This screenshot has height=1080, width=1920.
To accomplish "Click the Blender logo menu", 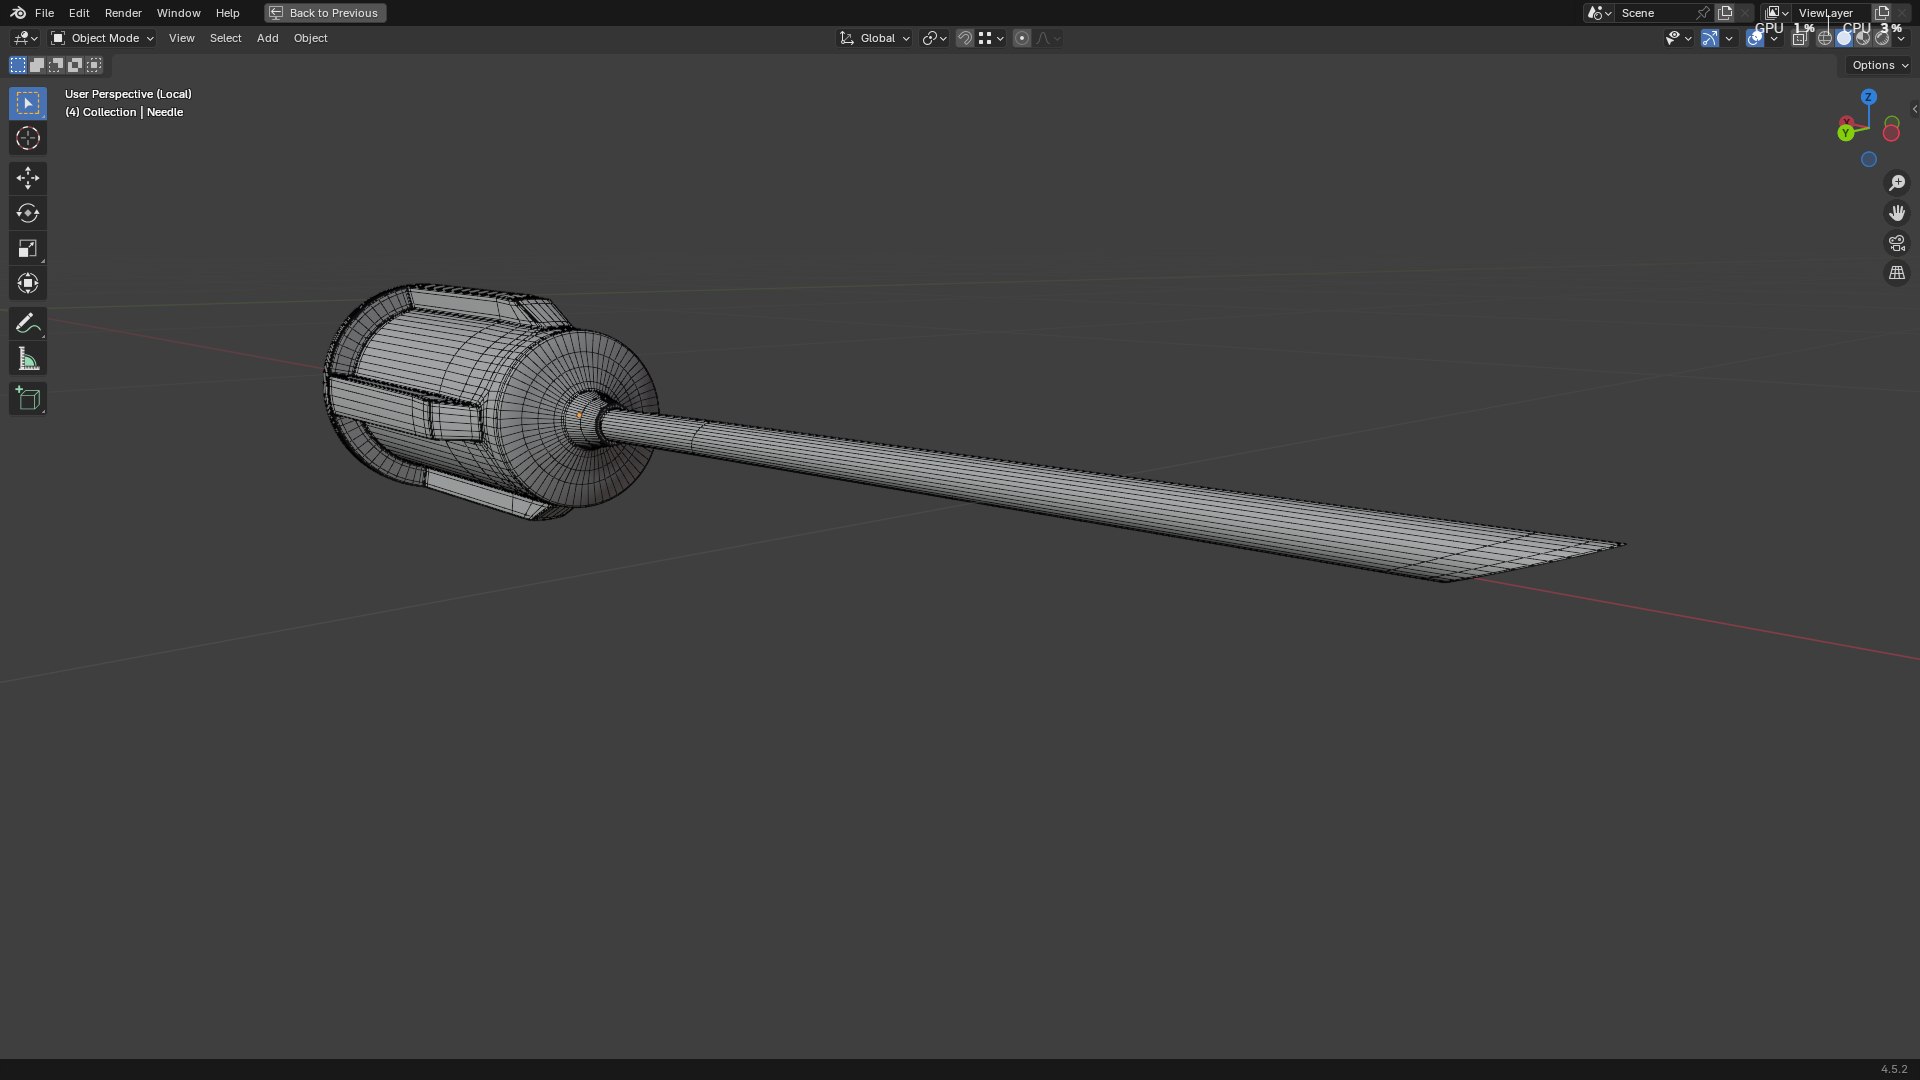I will pyautogui.click(x=18, y=13).
